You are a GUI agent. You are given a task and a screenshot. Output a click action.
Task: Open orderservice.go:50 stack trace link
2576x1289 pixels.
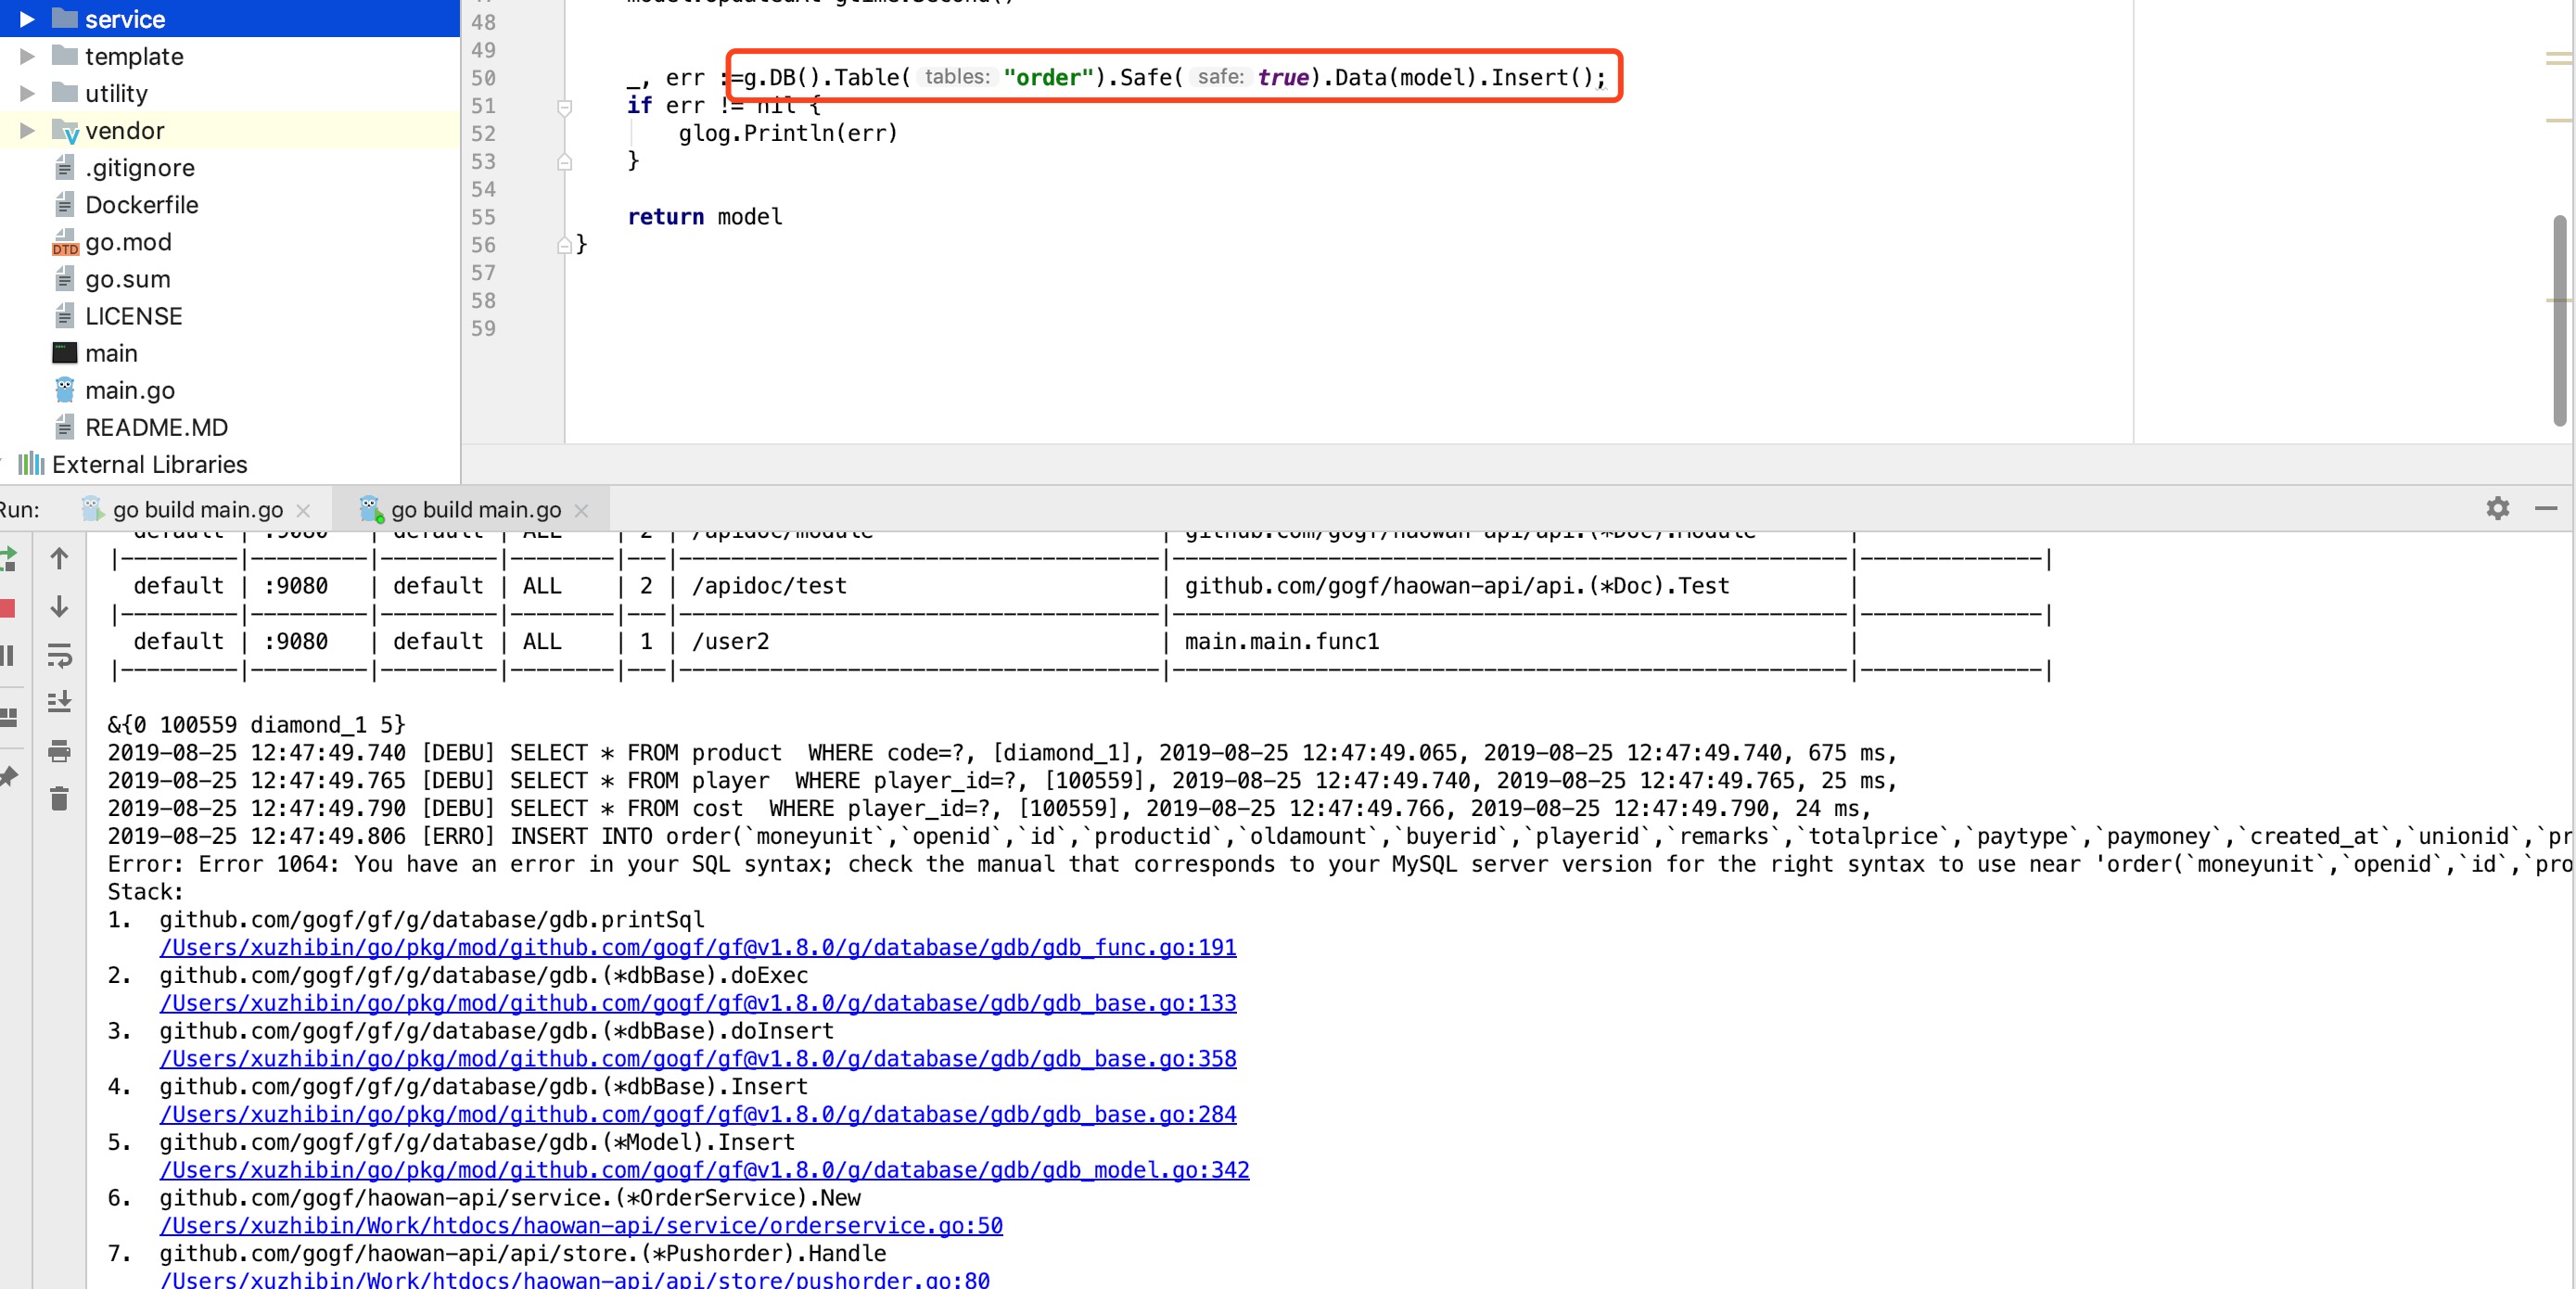coord(580,1225)
